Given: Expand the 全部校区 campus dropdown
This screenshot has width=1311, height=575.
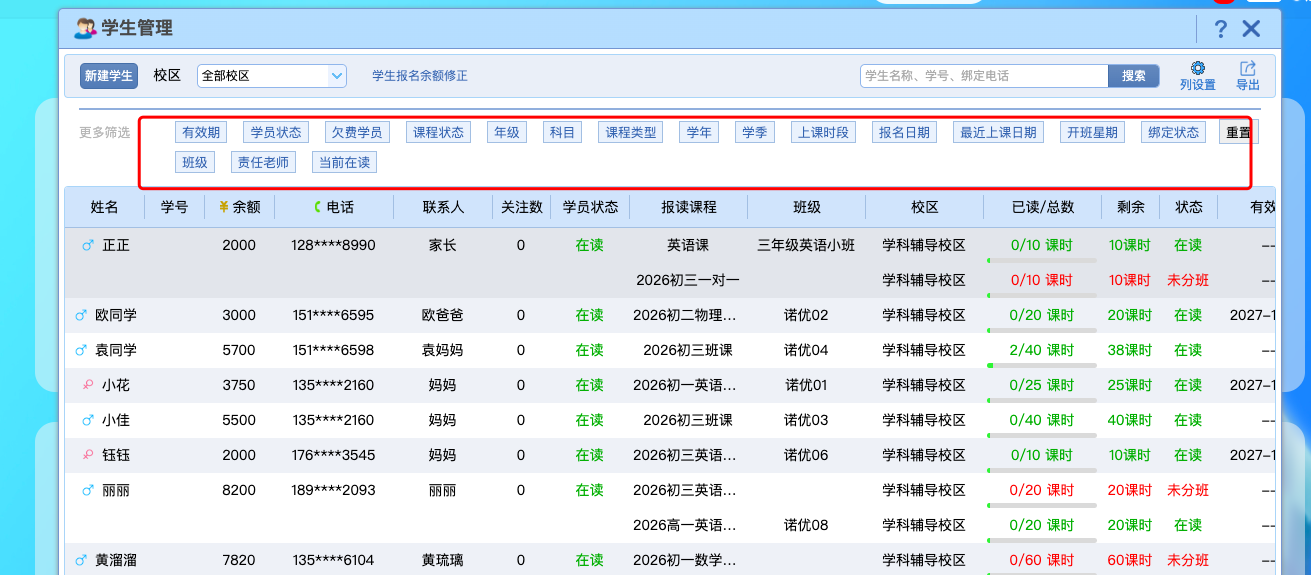Looking at the screenshot, I should 272,75.
